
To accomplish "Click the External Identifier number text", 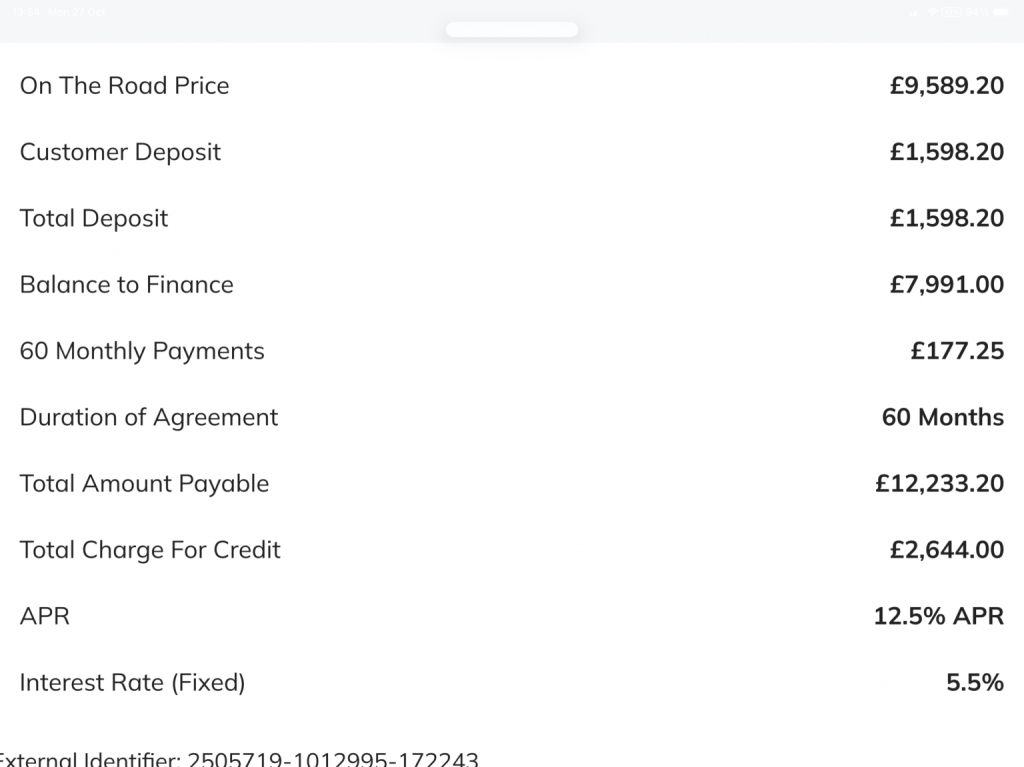I will 333,759.
